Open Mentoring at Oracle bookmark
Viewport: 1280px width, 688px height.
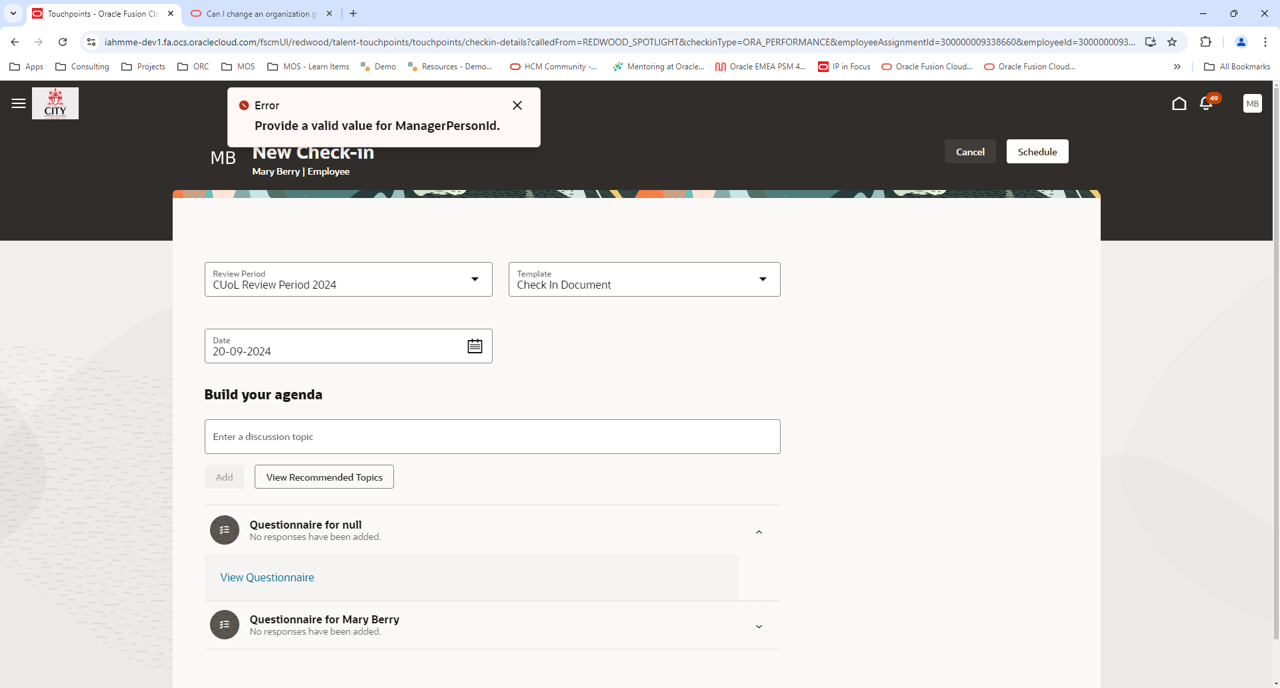pyautogui.click(x=658, y=67)
